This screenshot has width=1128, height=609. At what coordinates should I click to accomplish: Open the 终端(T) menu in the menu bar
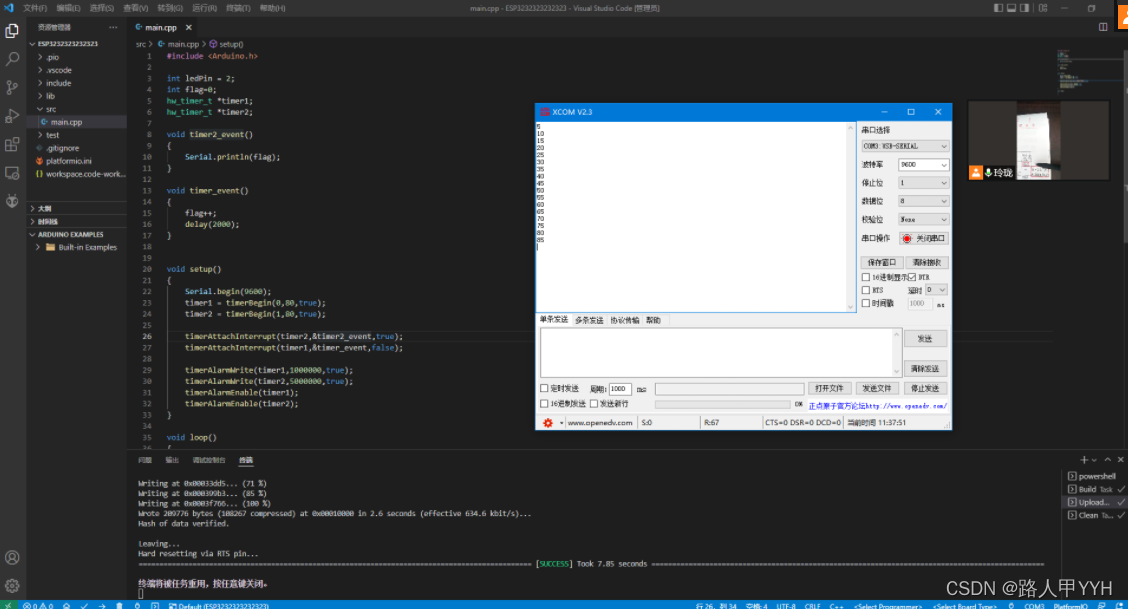coord(238,8)
